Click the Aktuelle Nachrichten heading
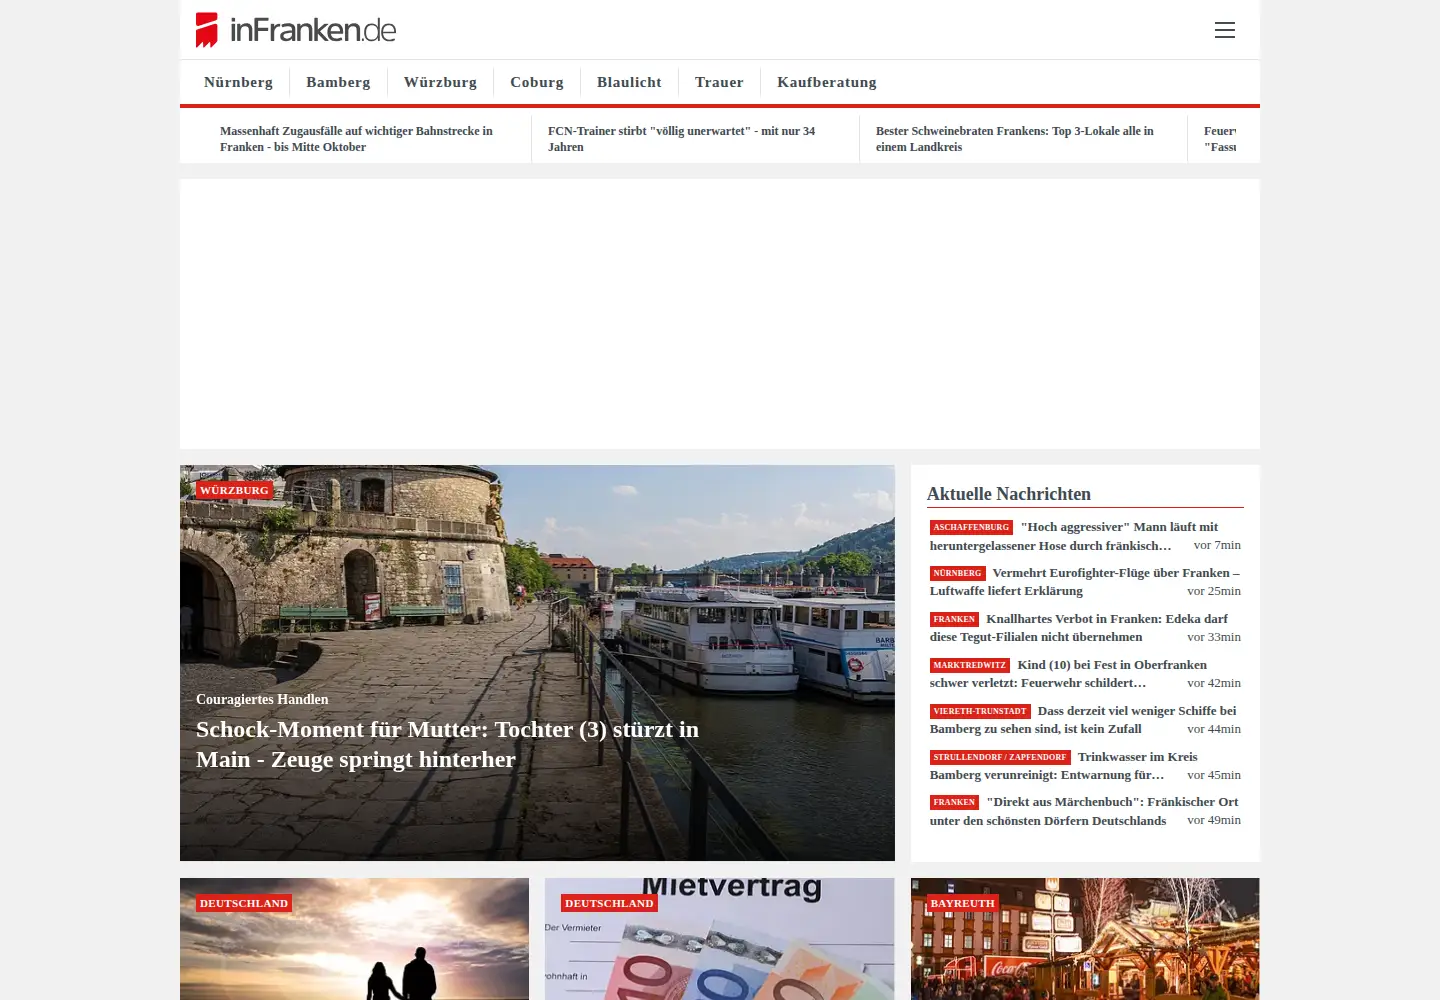 pos(1009,494)
